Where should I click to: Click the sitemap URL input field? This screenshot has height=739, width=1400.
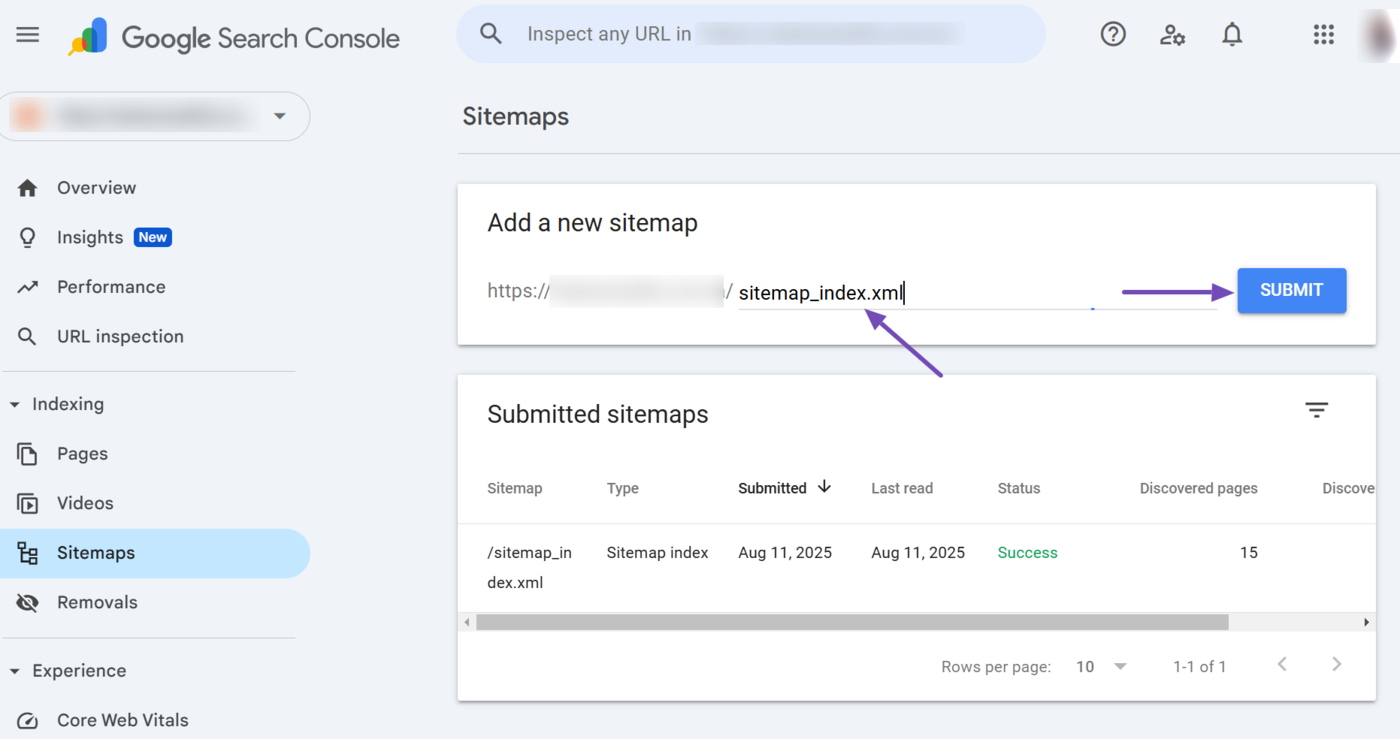975,293
